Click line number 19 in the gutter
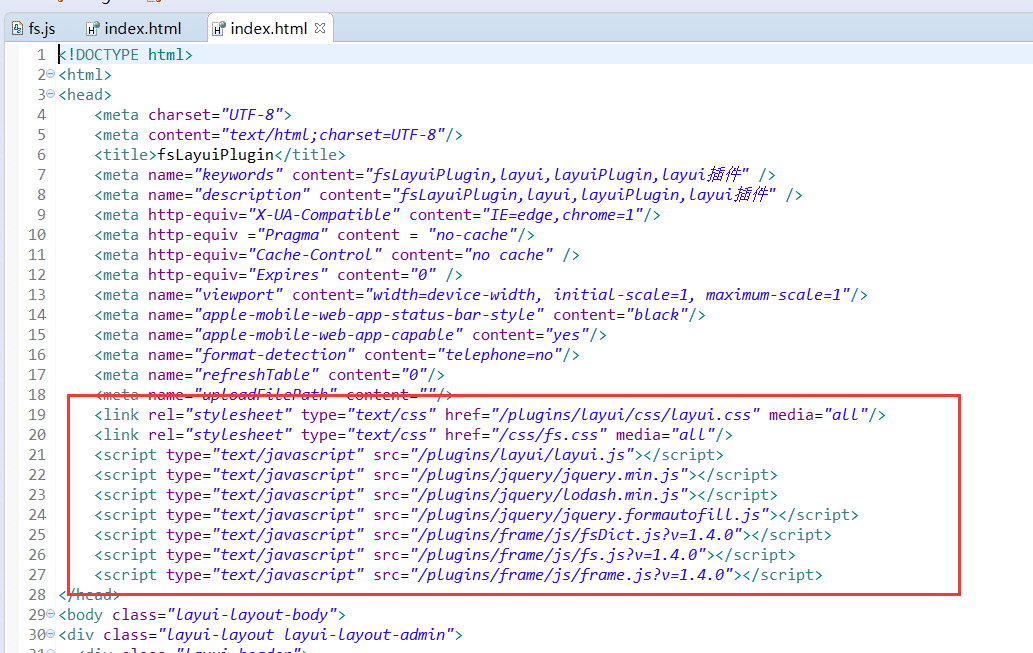Viewport: 1033px width, 653px height. pyautogui.click(x=37, y=415)
